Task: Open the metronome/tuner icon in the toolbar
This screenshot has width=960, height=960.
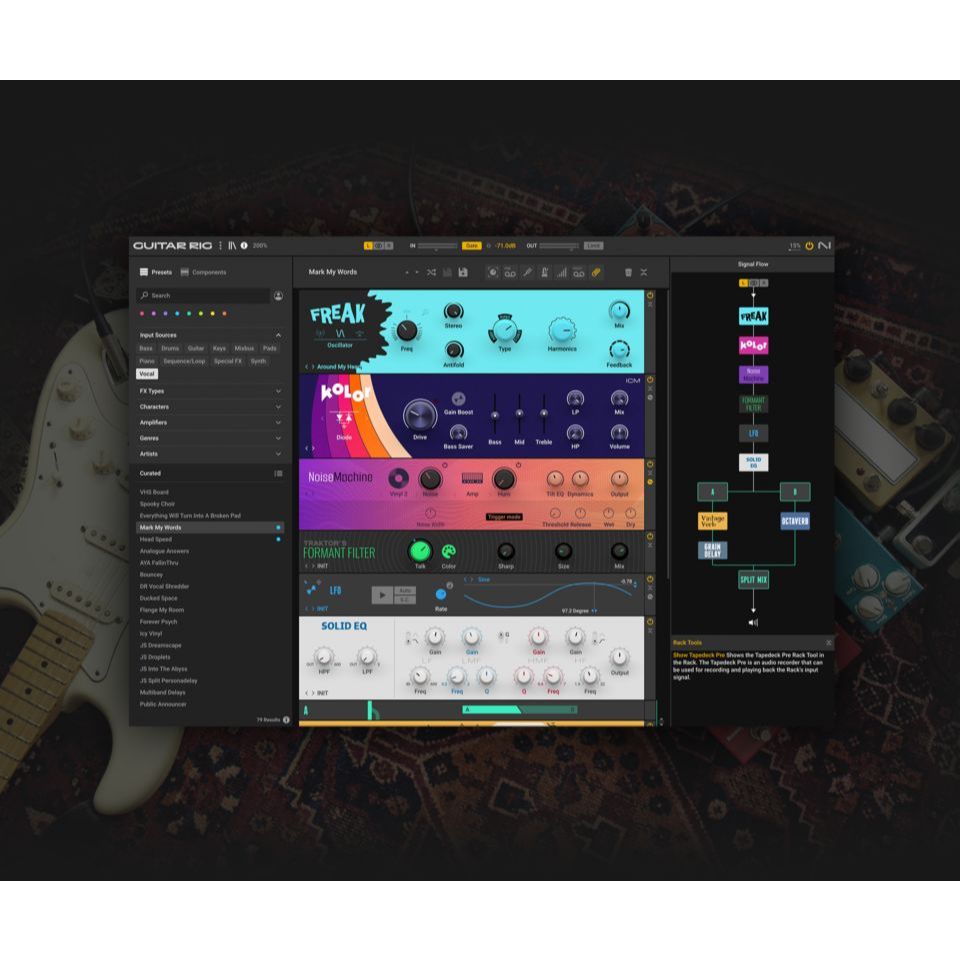Action: (x=543, y=272)
